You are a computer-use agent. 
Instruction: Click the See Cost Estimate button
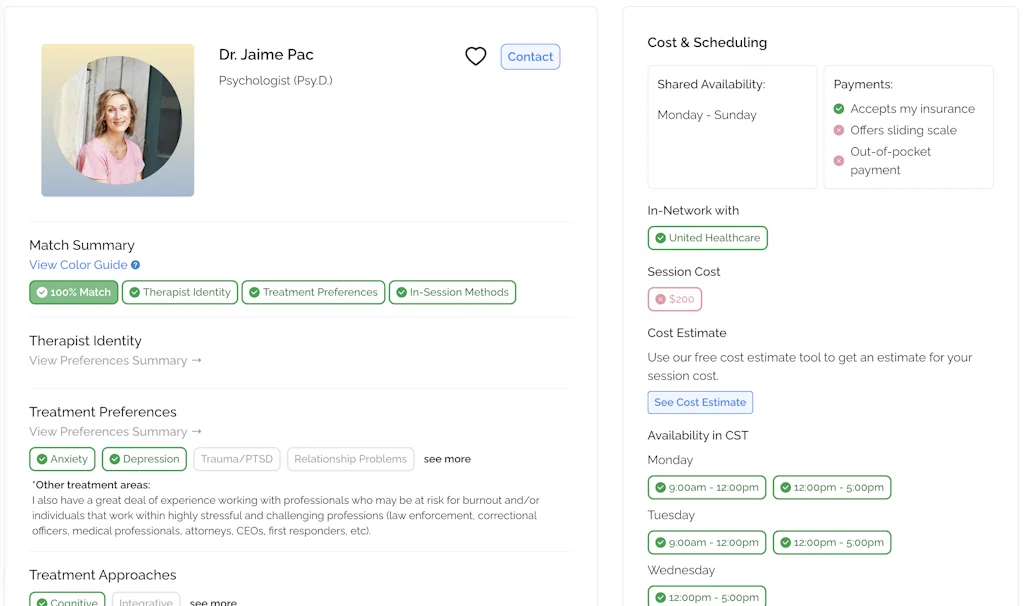[x=700, y=402]
